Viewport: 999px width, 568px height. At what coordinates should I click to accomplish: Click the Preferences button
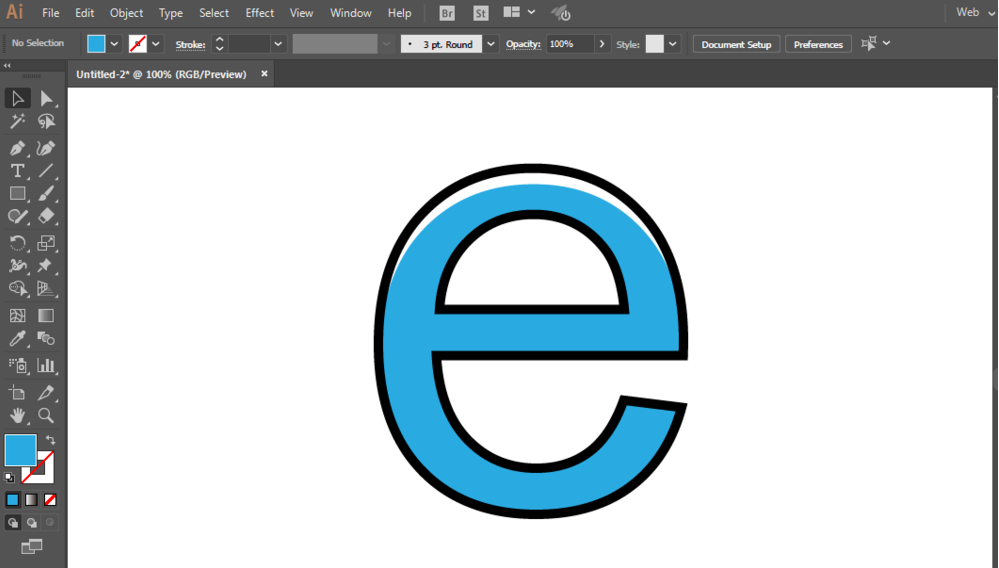click(818, 44)
